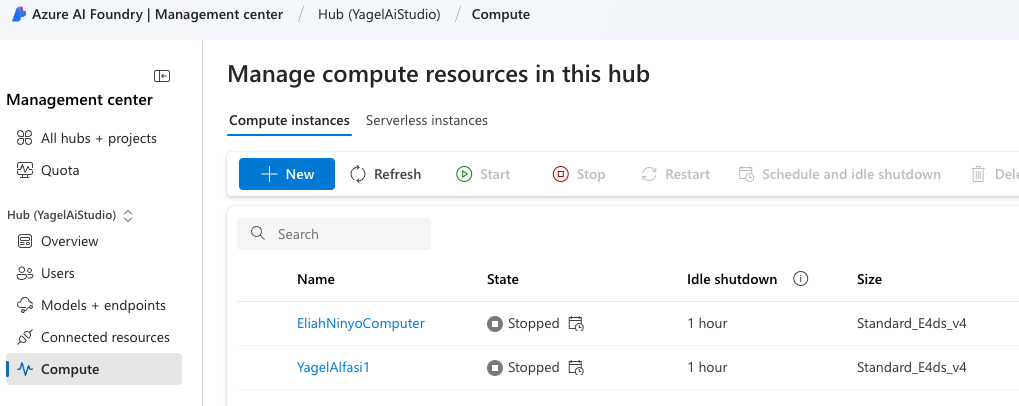
Task: Open the info icon beside Idle shutdown
Action: pos(801,279)
